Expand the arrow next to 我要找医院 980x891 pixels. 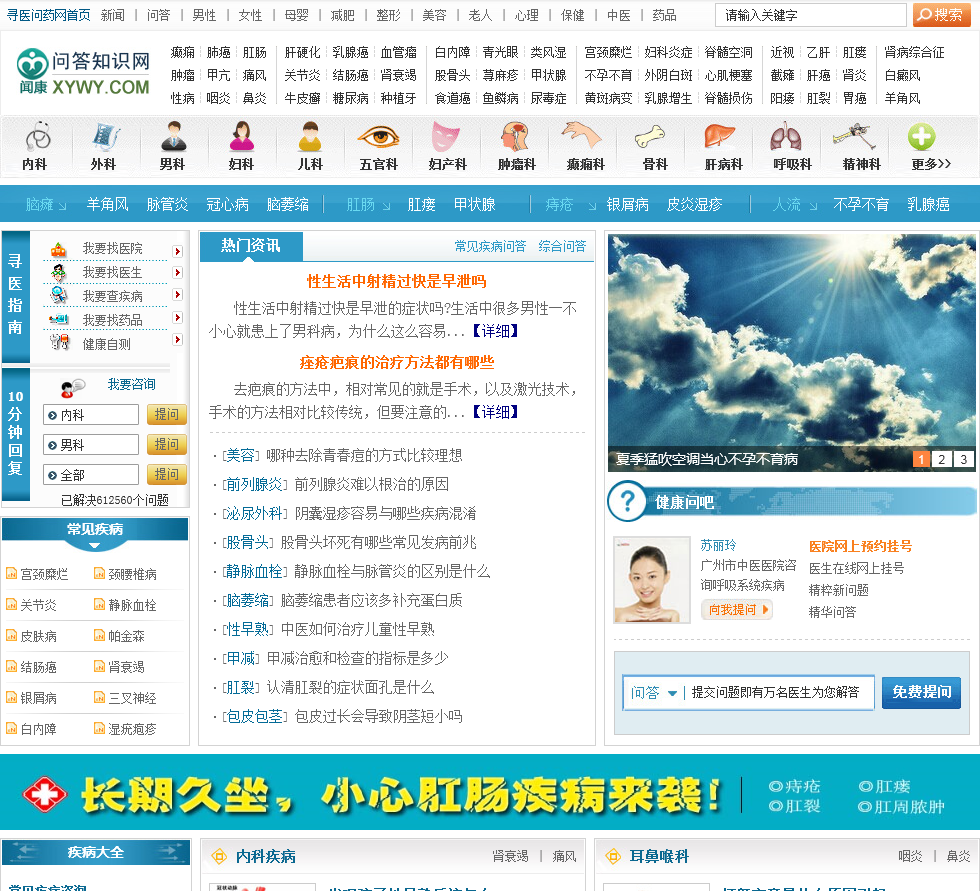(x=178, y=251)
